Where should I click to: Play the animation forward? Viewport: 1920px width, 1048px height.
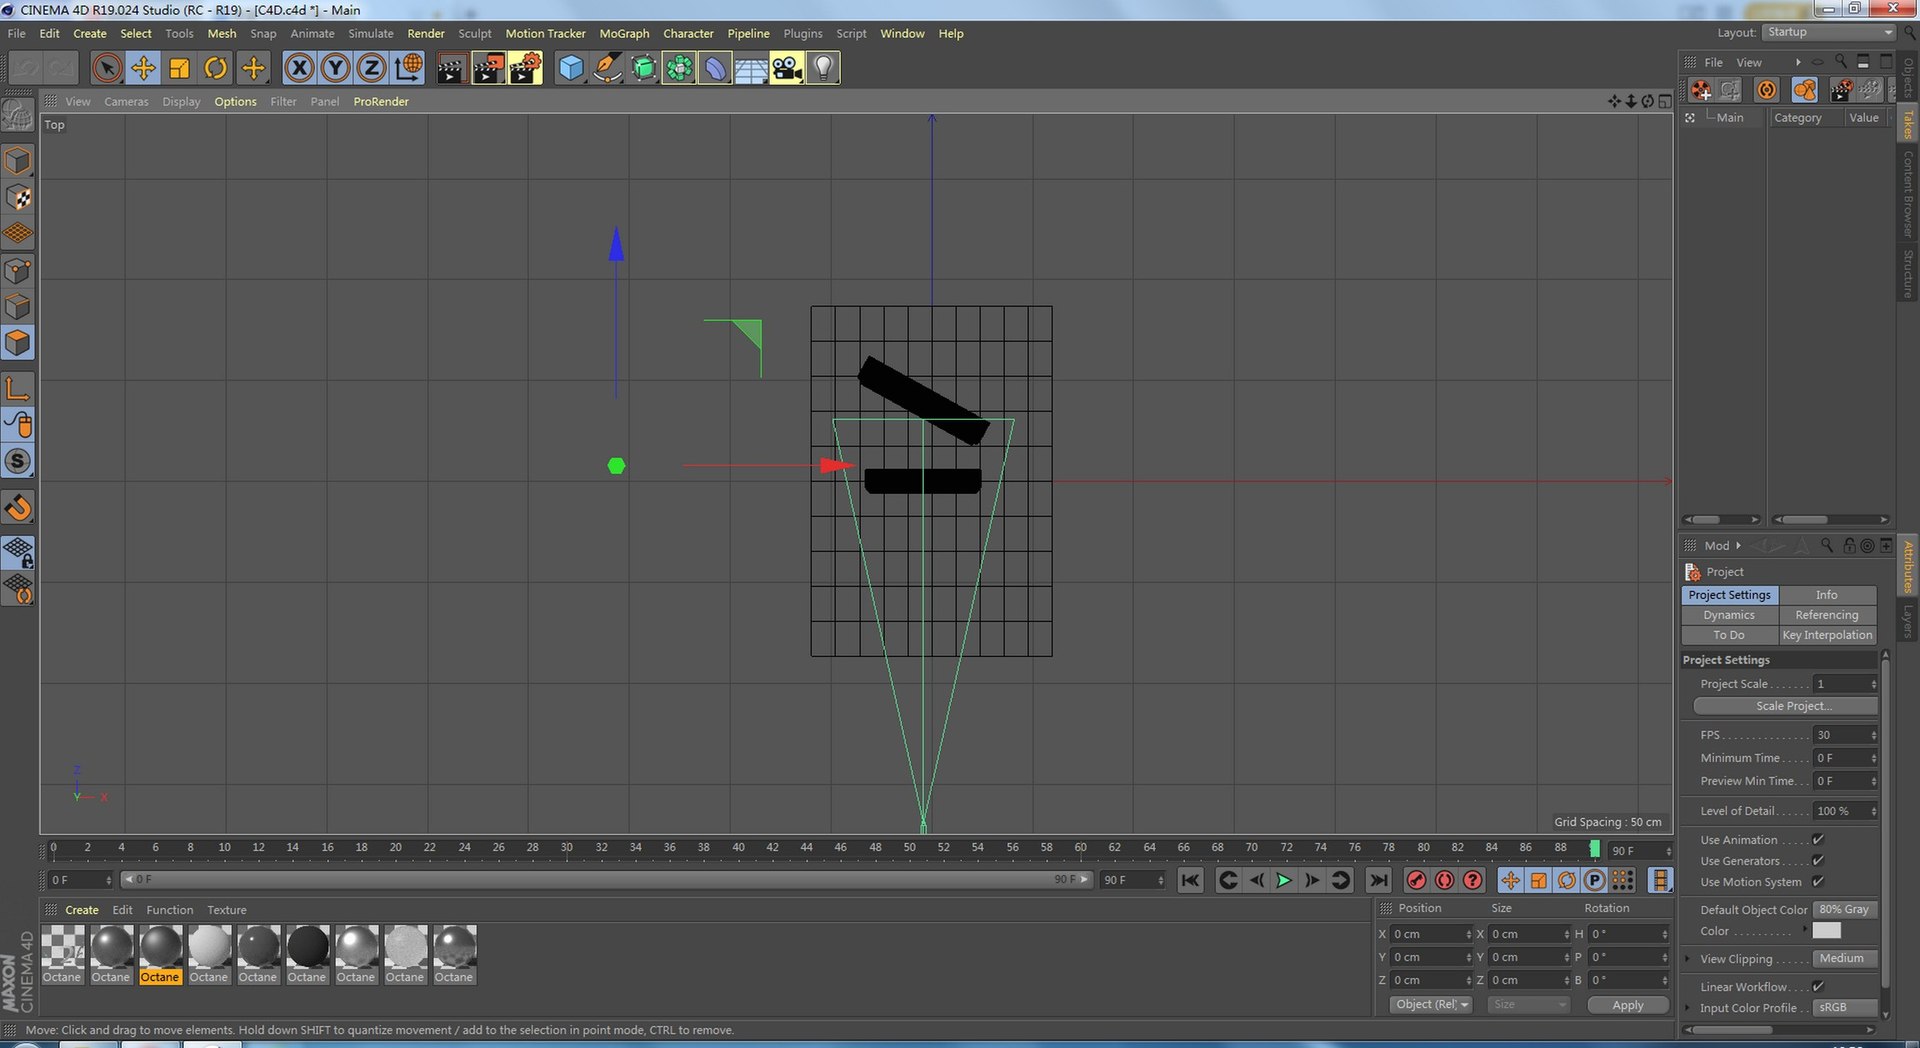click(1284, 880)
